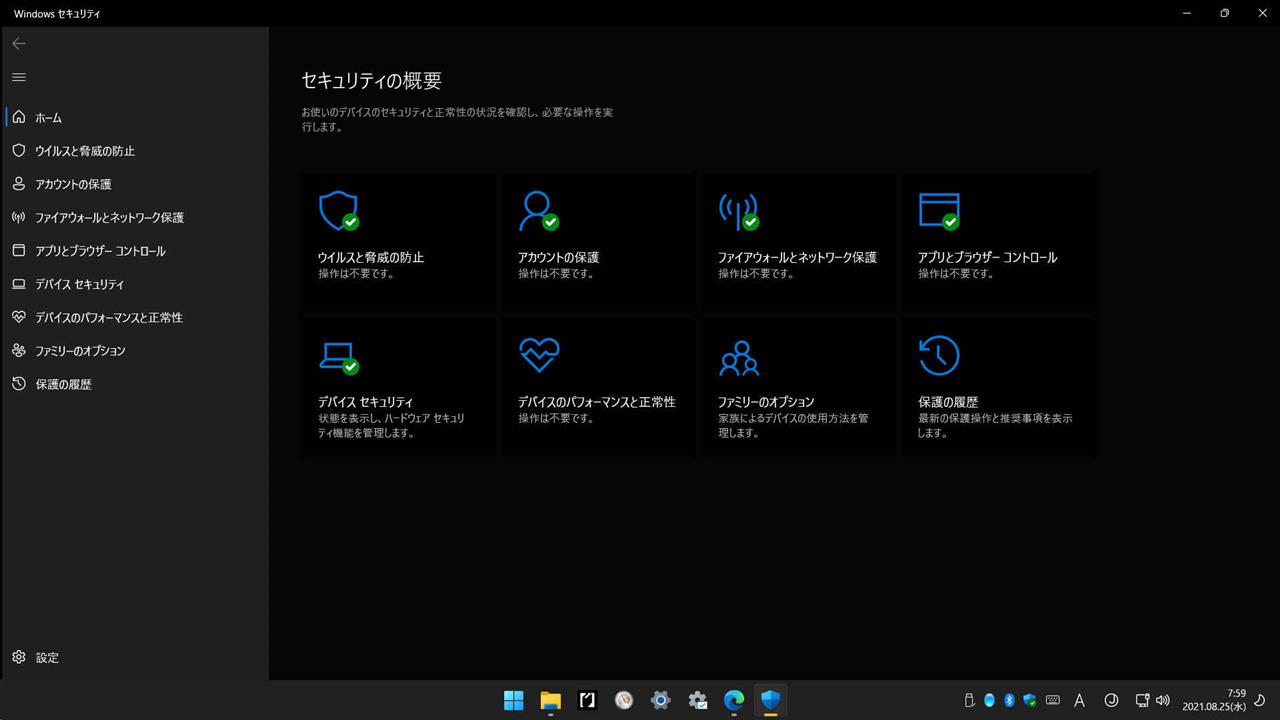This screenshot has height=720, width=1280.
Task: Open quick settings via the volume icon
Action: click(x=1162, y=700)
